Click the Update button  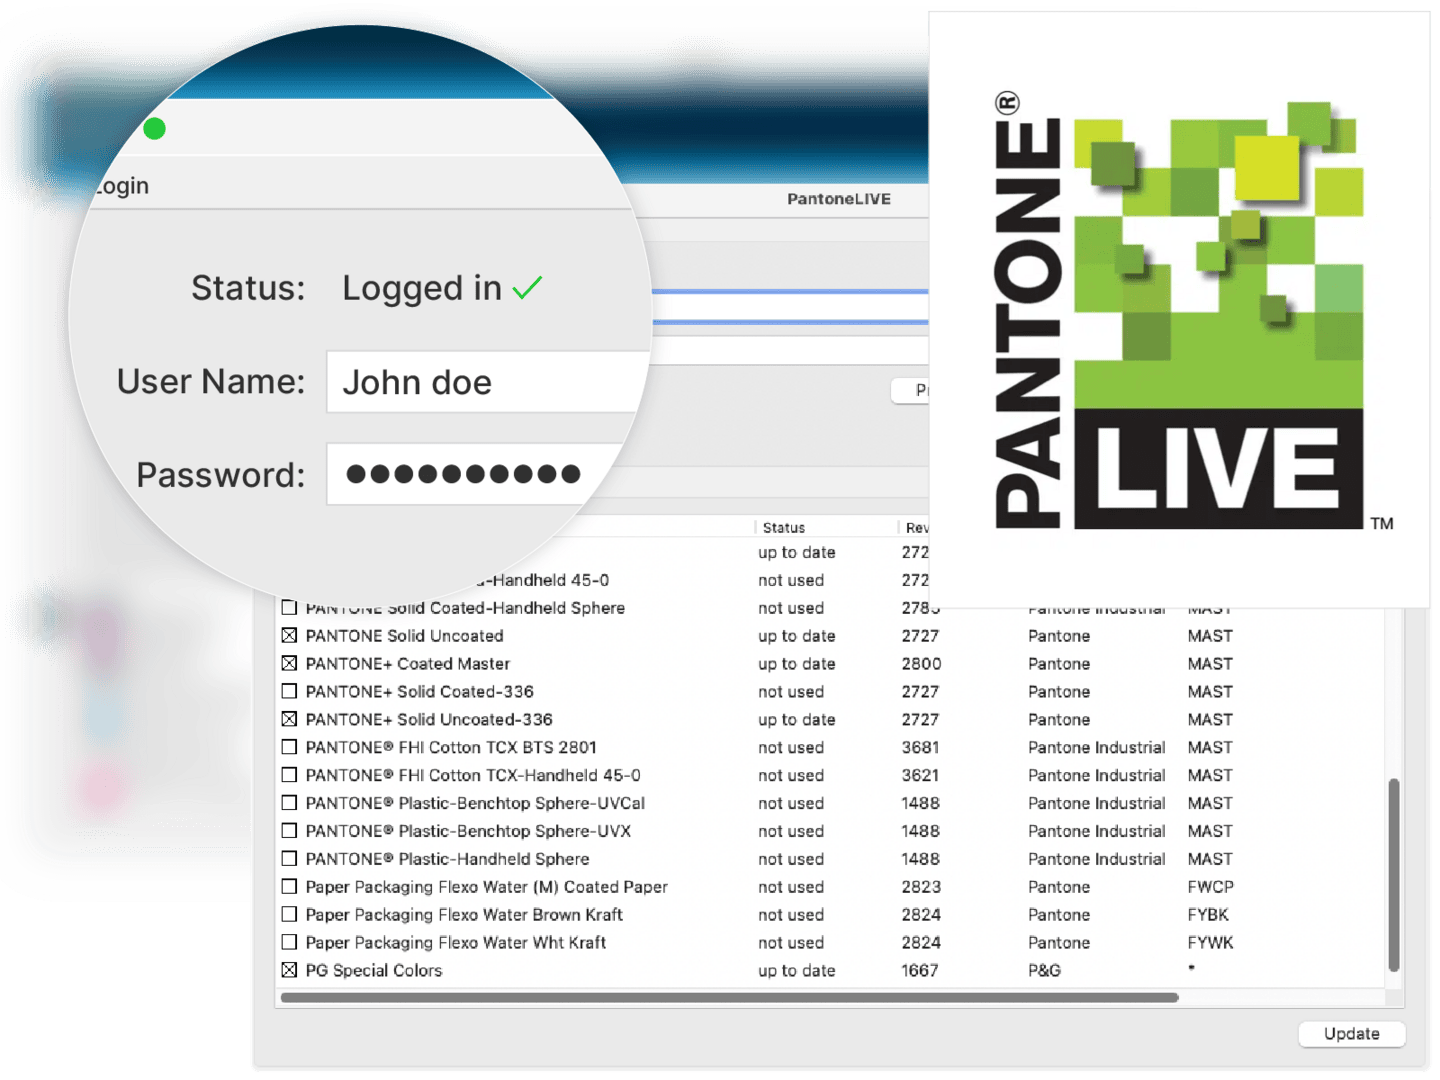pyautogui.click(x=1351, y=1034)
